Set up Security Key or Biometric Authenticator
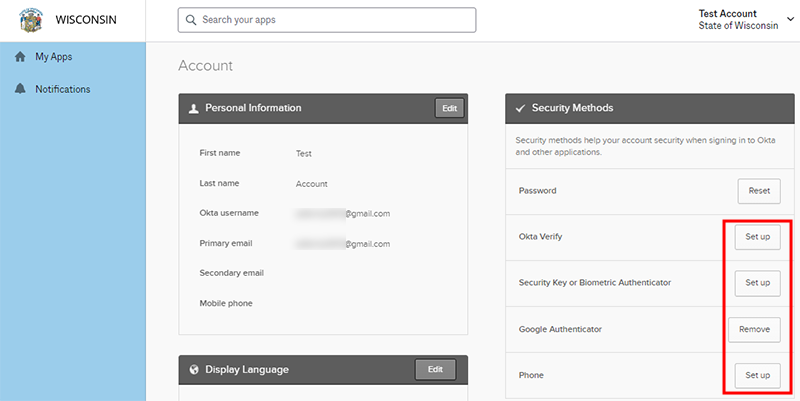The image size is (800, 401). pos(757,283)
